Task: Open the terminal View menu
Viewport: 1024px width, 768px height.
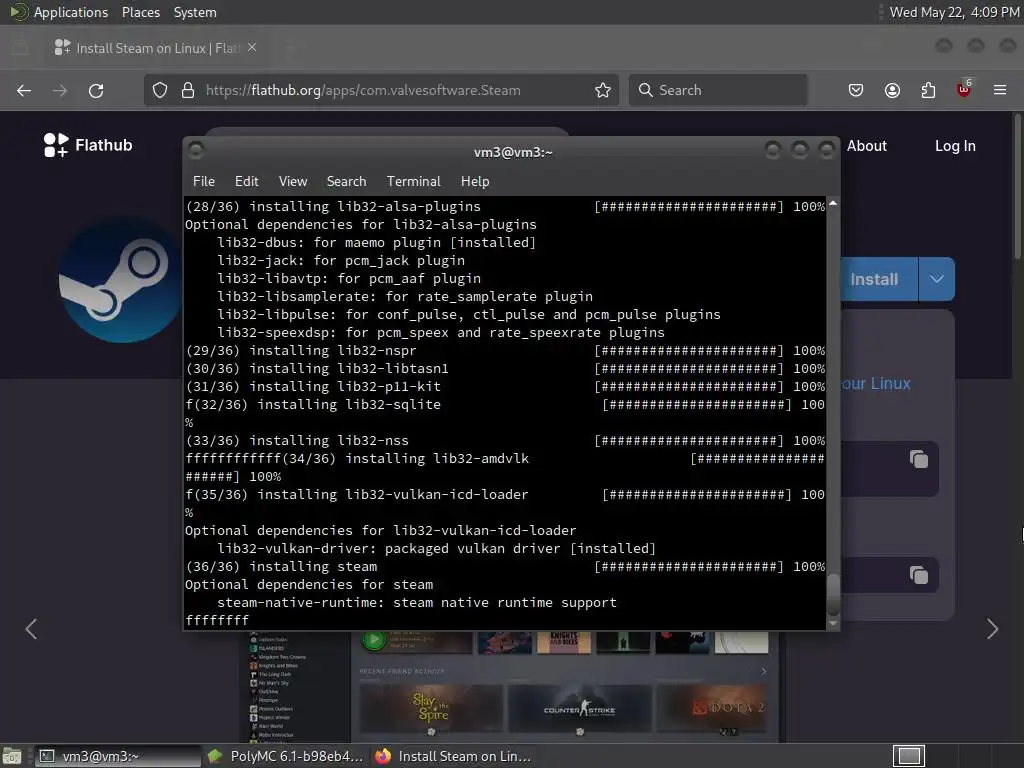Action: coord(293,181)
